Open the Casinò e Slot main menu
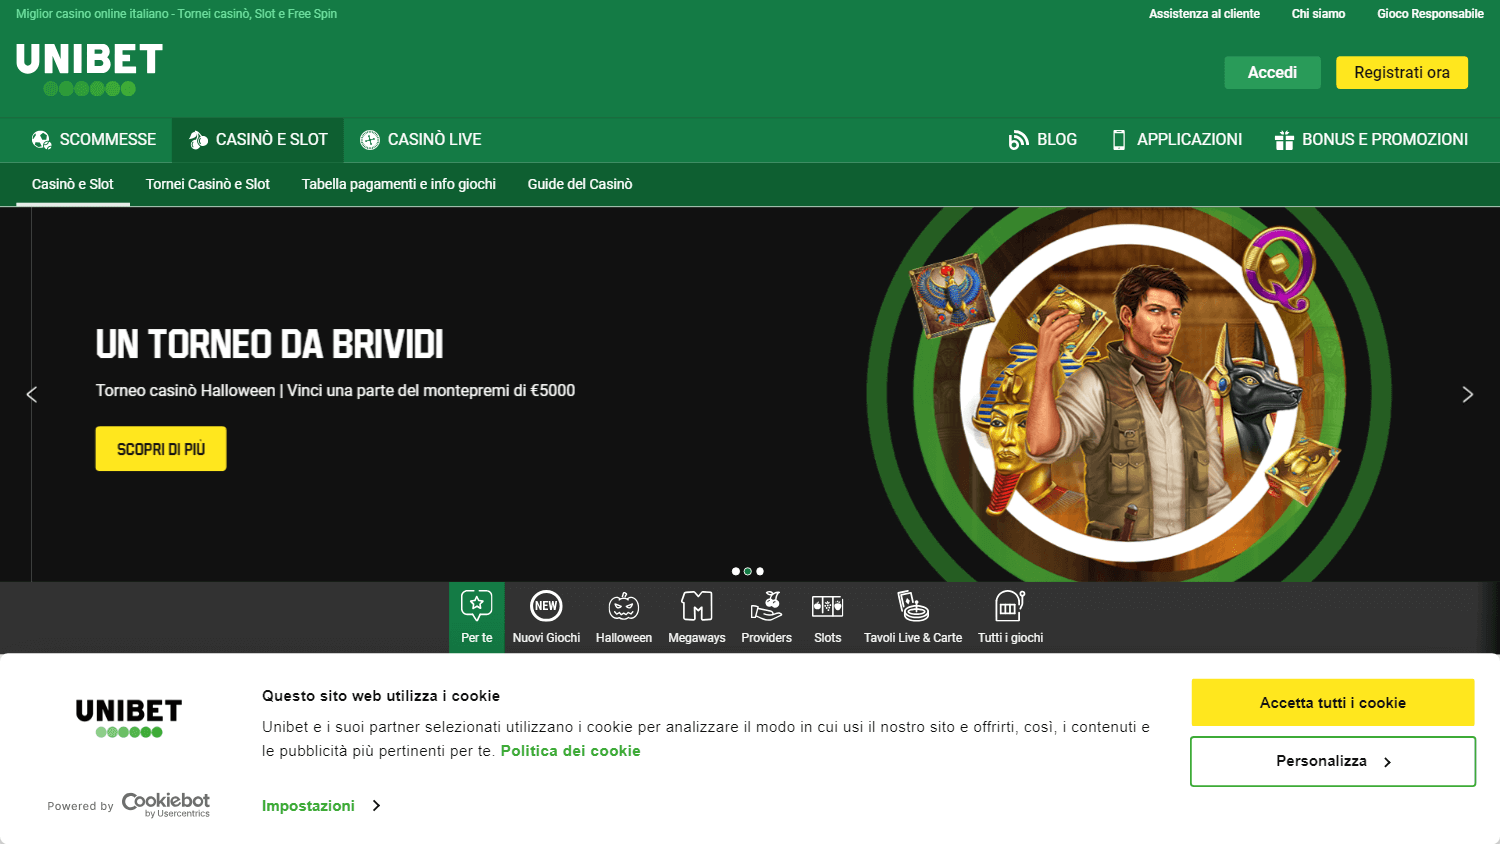1500x844 pixels. [258, 140]
